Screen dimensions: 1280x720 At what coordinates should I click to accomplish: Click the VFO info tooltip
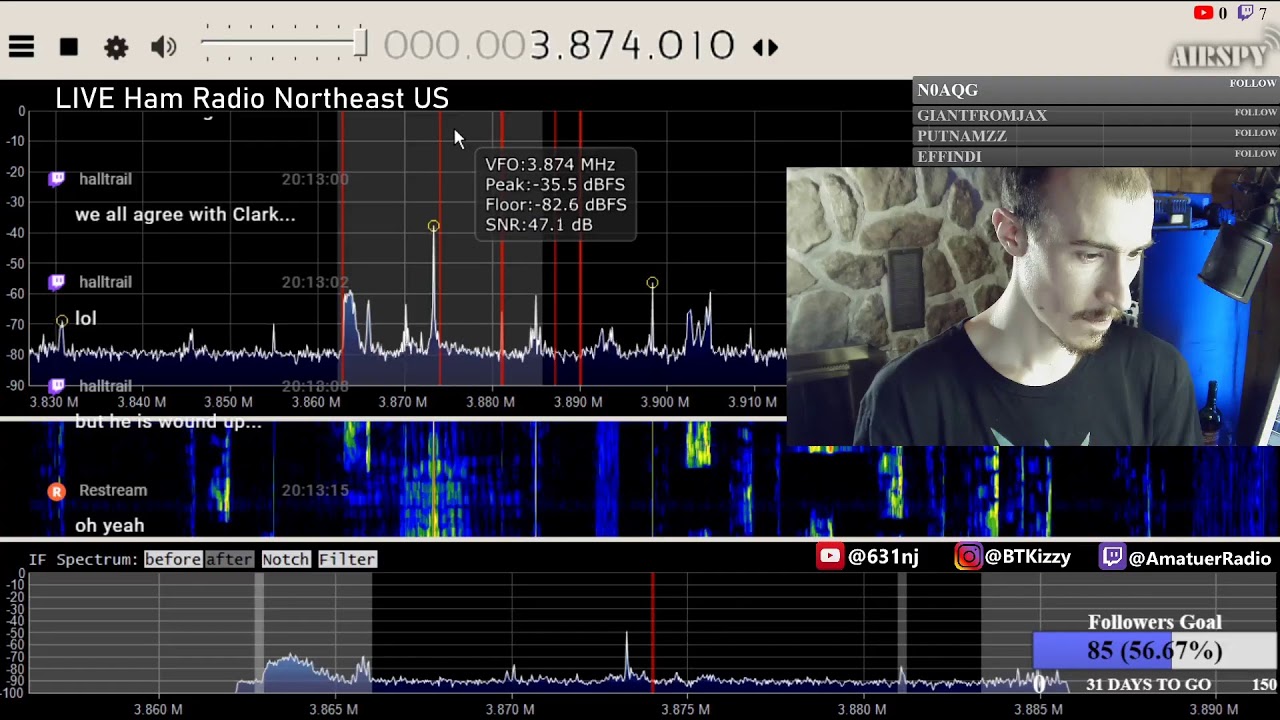point(556,194)
